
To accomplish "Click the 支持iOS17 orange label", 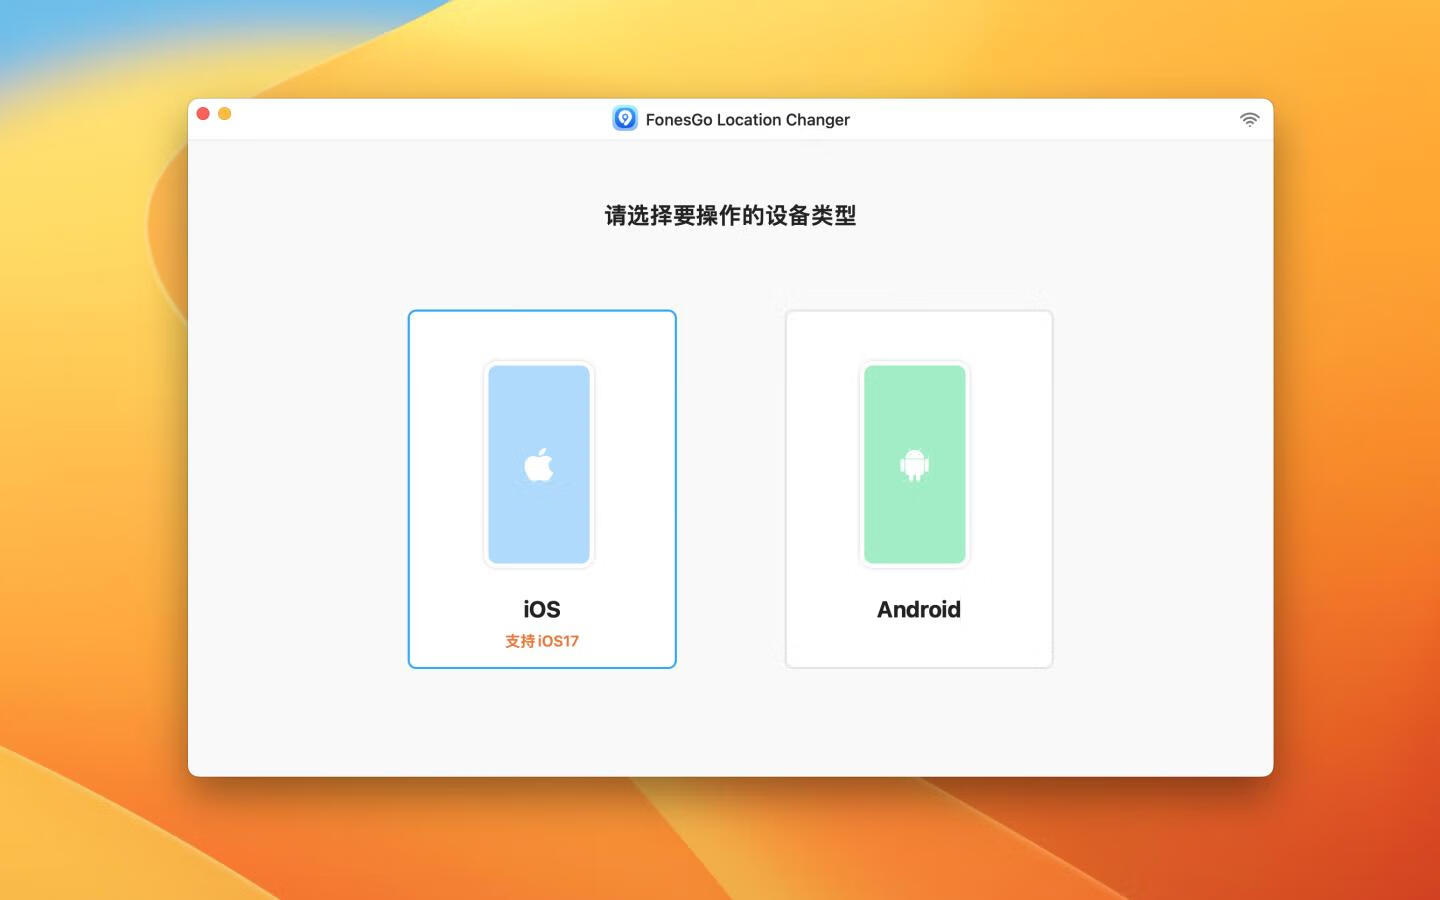I will click(542, 641).
